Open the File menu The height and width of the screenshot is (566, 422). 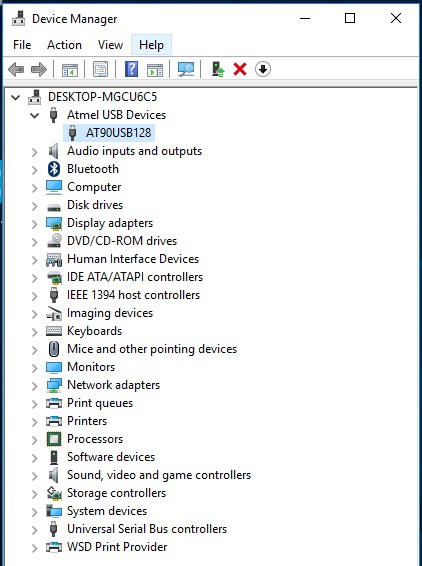[x=22, y=45]
